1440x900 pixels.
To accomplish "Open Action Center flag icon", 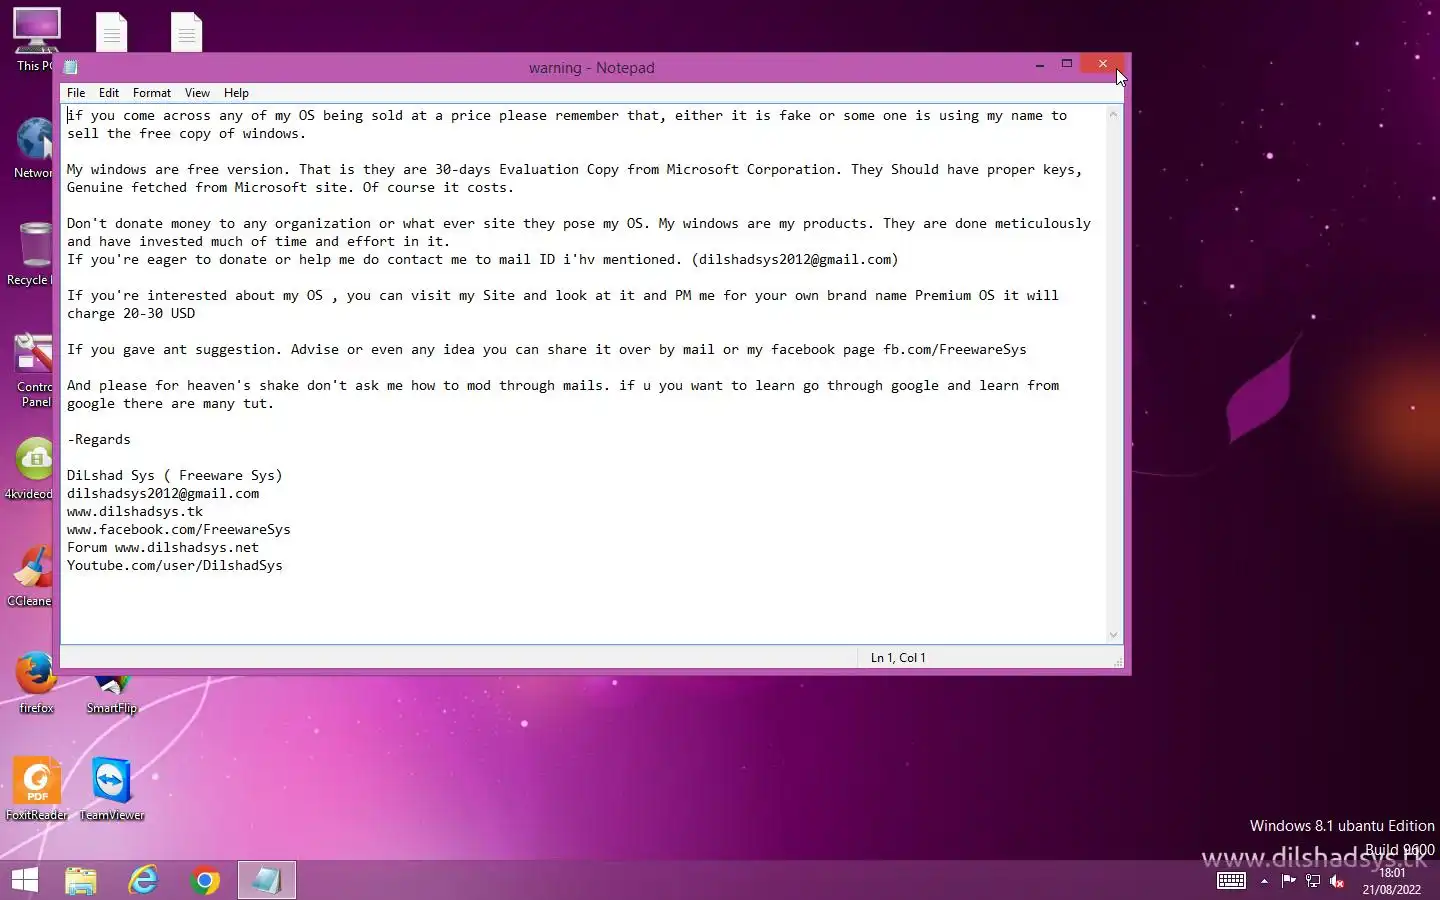I will tap(1288, 881).
